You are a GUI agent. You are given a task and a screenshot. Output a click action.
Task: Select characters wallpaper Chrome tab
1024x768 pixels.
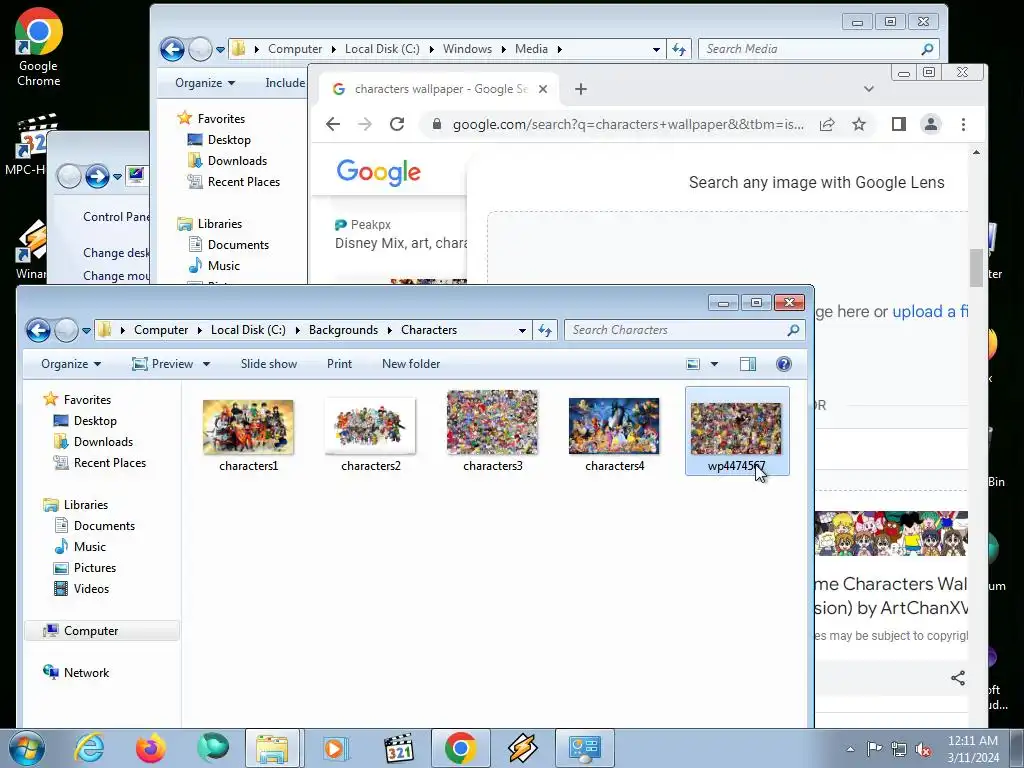pos(438,89)
